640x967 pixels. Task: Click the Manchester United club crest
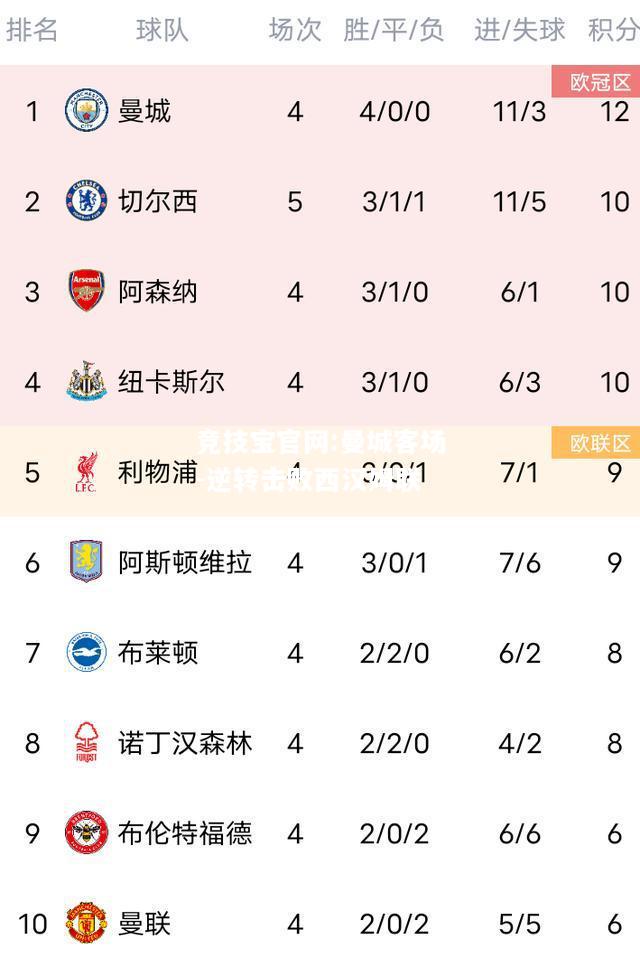86,923
